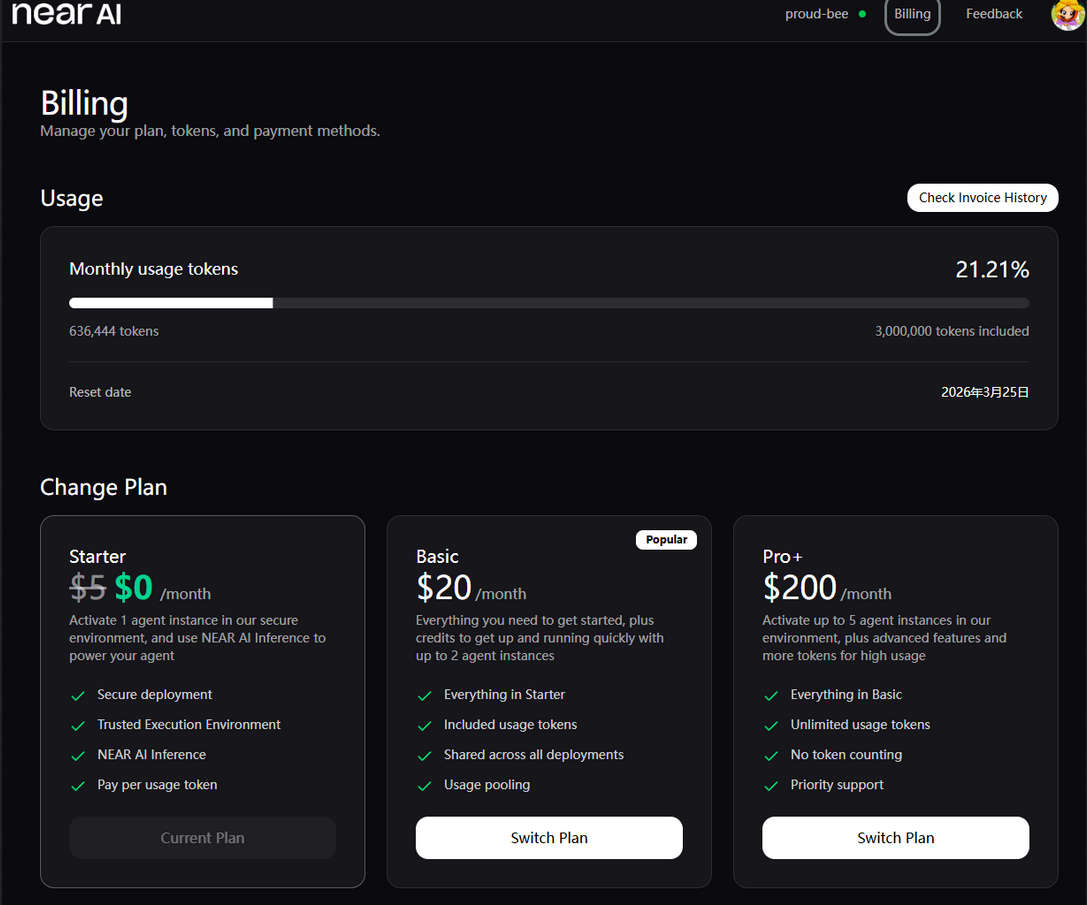Click the 21.21% usage percentage
This screenshot has width=1087, height=905.
[992, 269]
